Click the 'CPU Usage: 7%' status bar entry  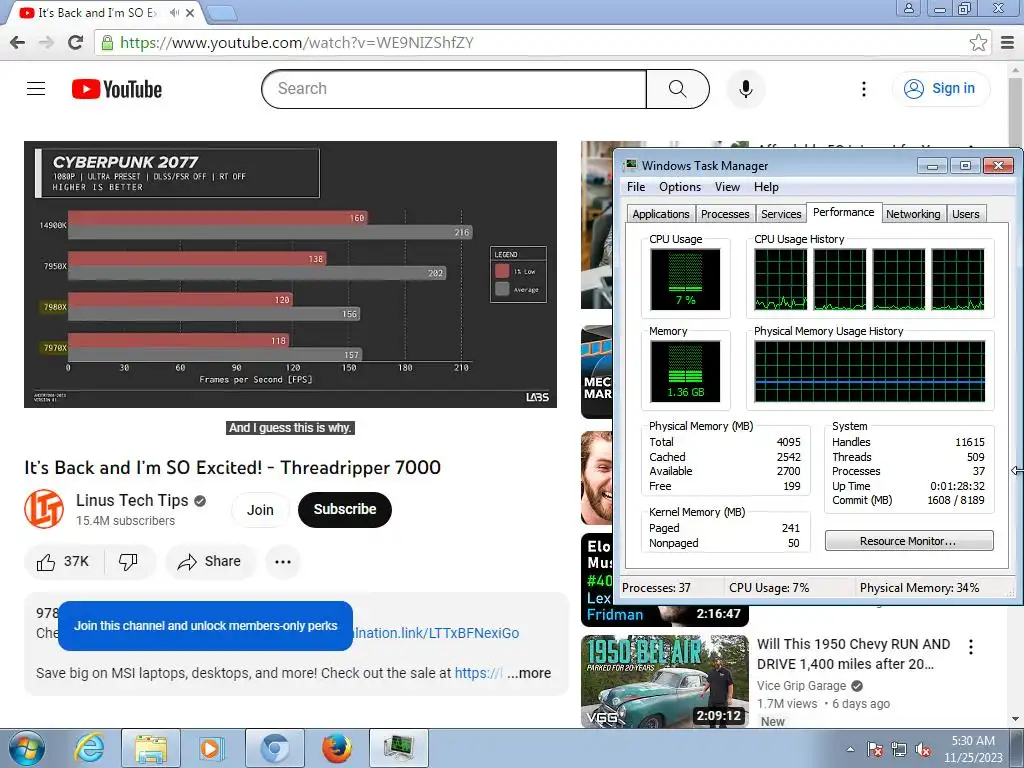click(769, 588)
